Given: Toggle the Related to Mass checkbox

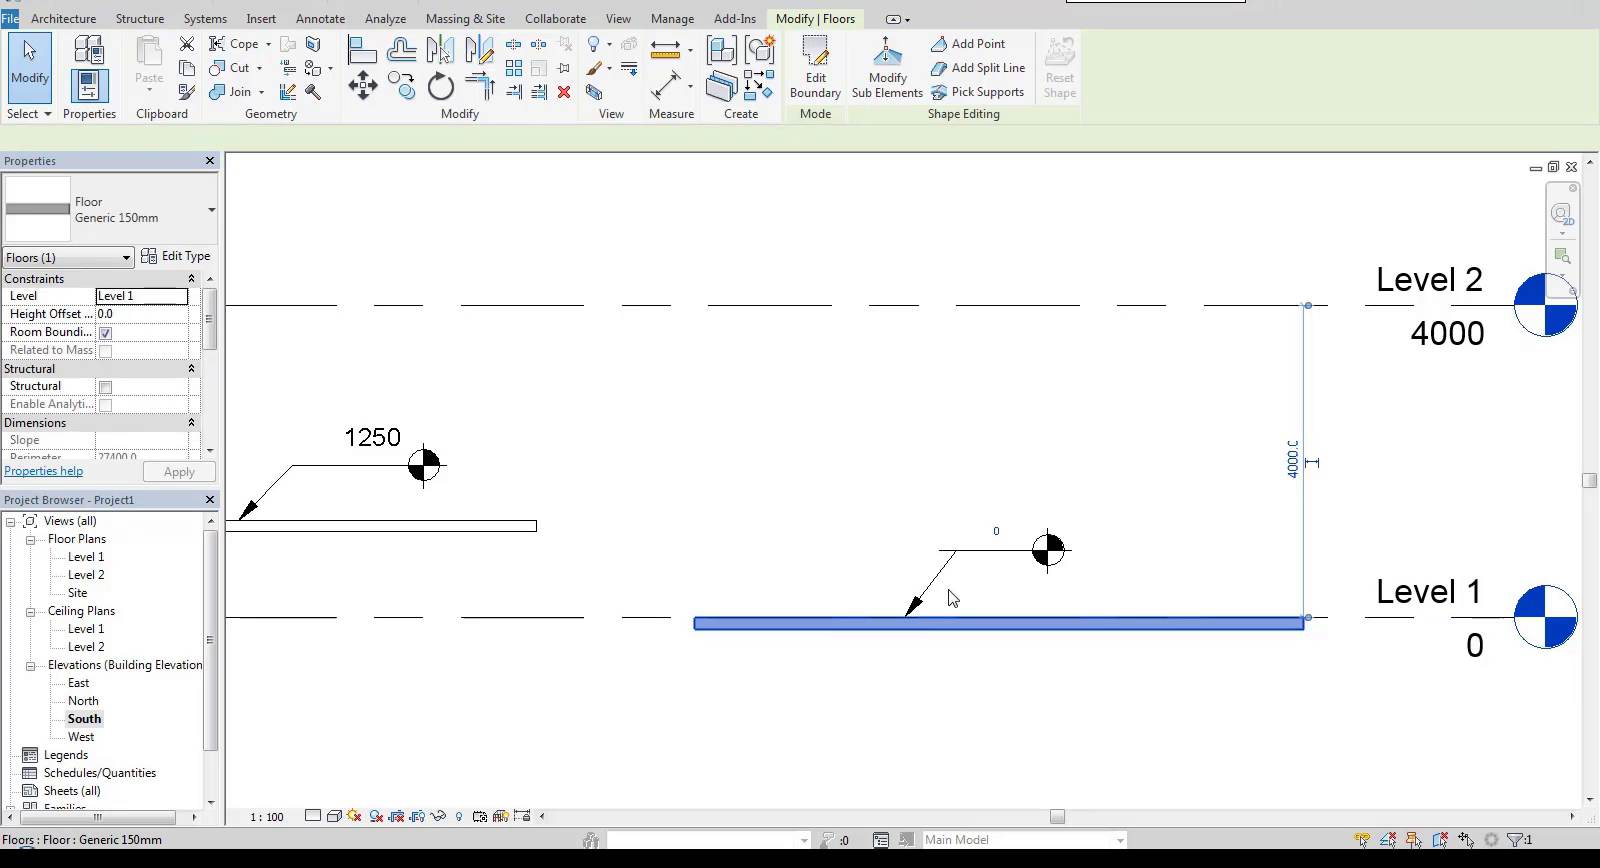Looking at the screenshot, I should [105, 351].
